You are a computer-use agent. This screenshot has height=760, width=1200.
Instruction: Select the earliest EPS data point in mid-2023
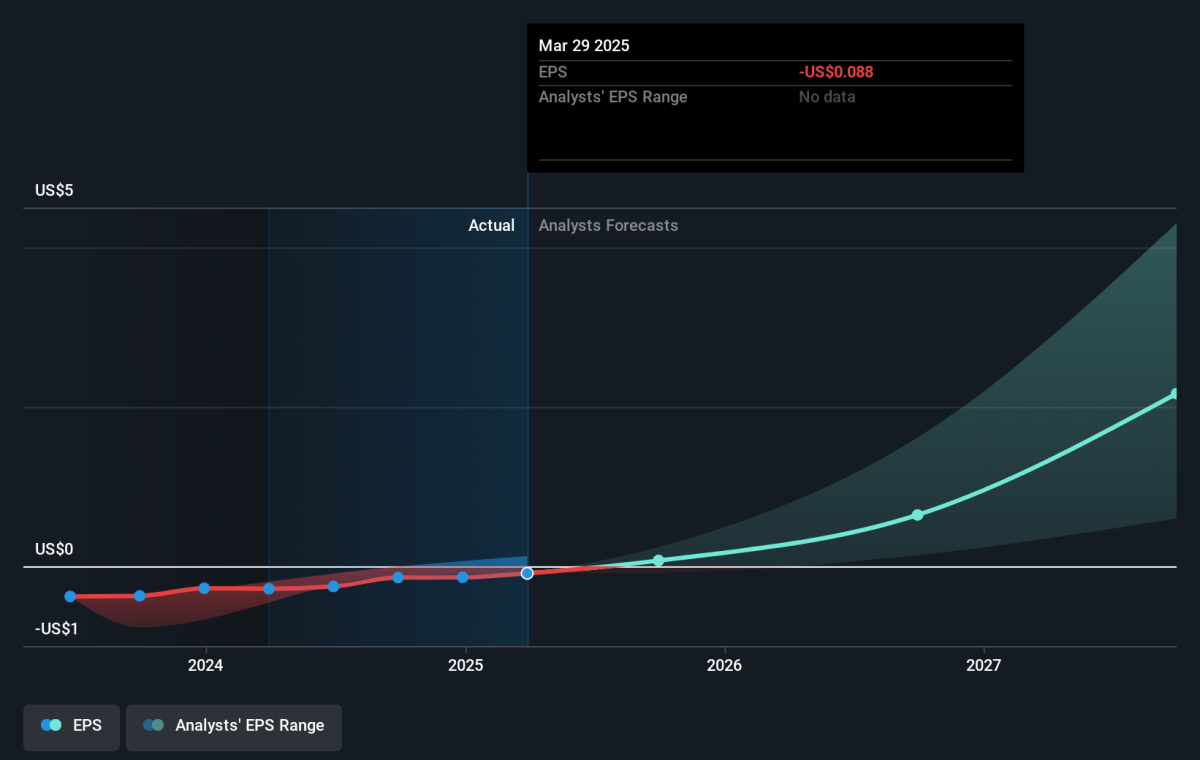tap(70, 596)
